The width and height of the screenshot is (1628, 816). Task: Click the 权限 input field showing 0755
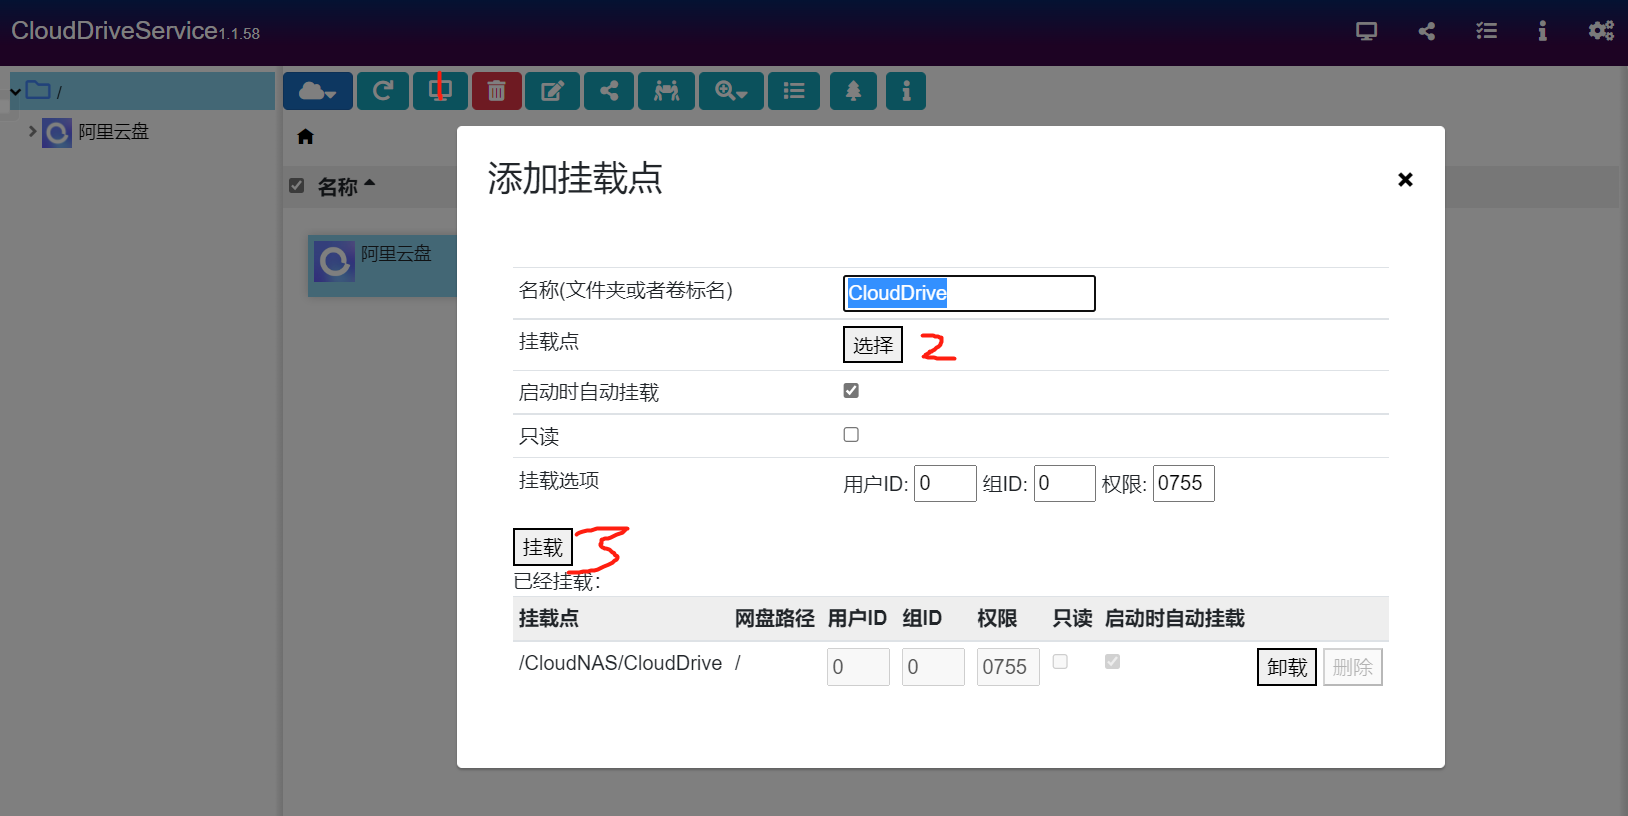(x=1183, y=484)
